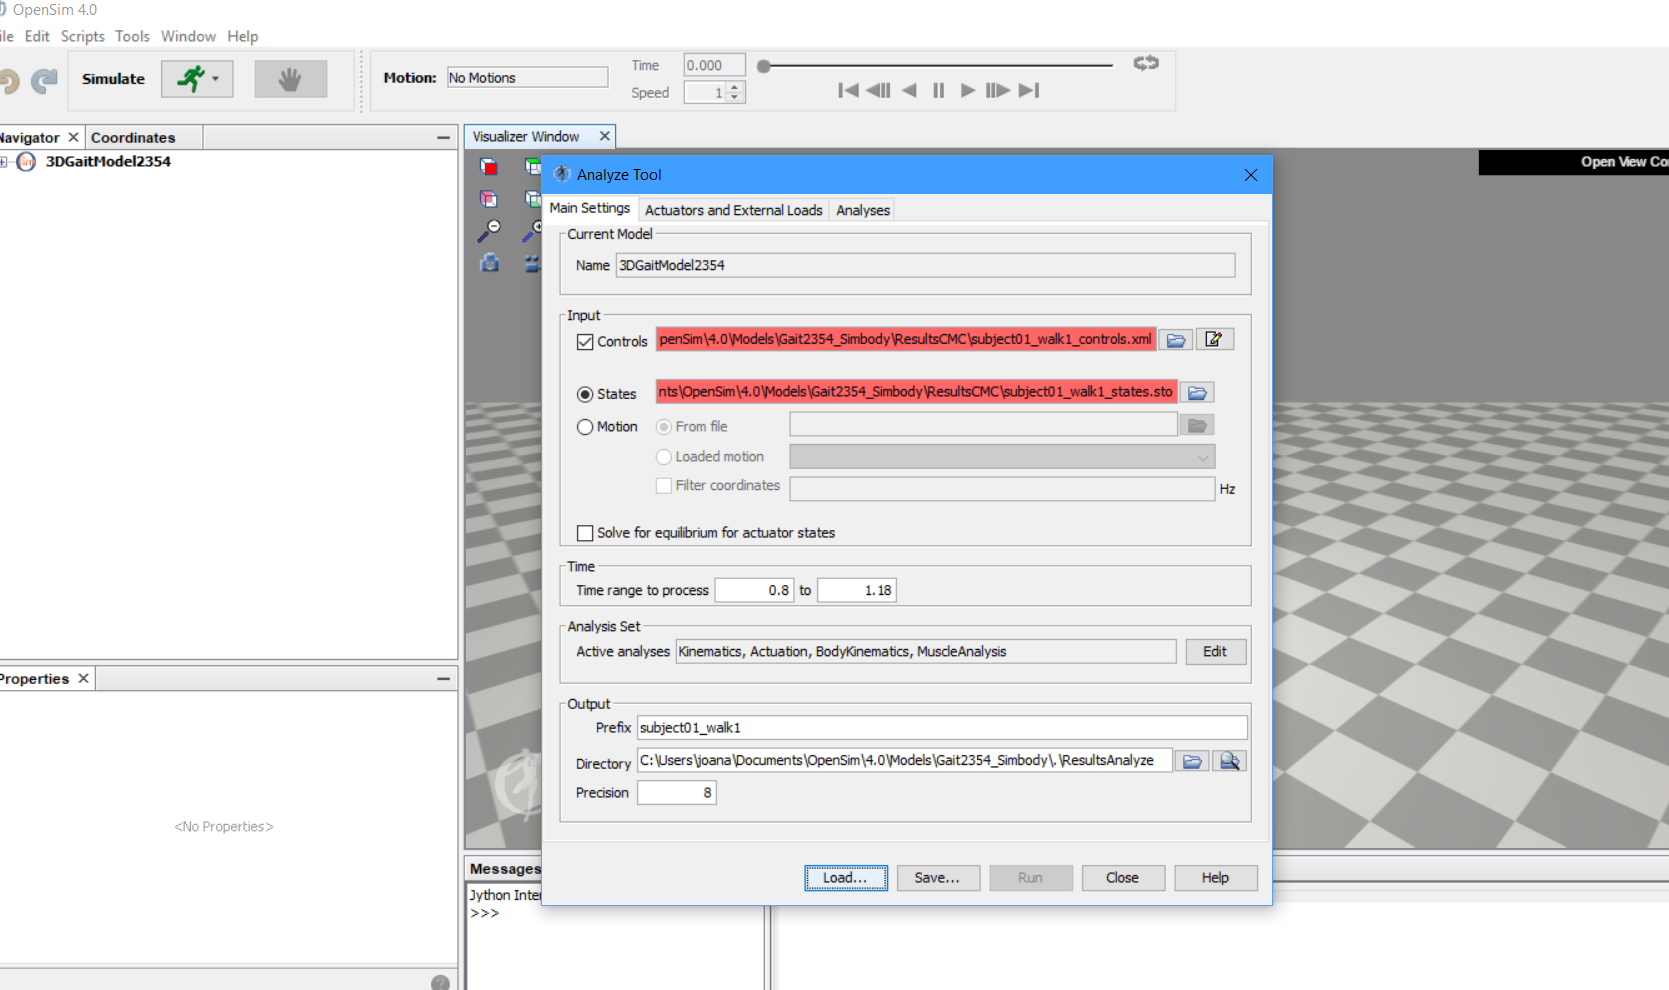
Task: Click the Load... button
Action: coord(846,878)
